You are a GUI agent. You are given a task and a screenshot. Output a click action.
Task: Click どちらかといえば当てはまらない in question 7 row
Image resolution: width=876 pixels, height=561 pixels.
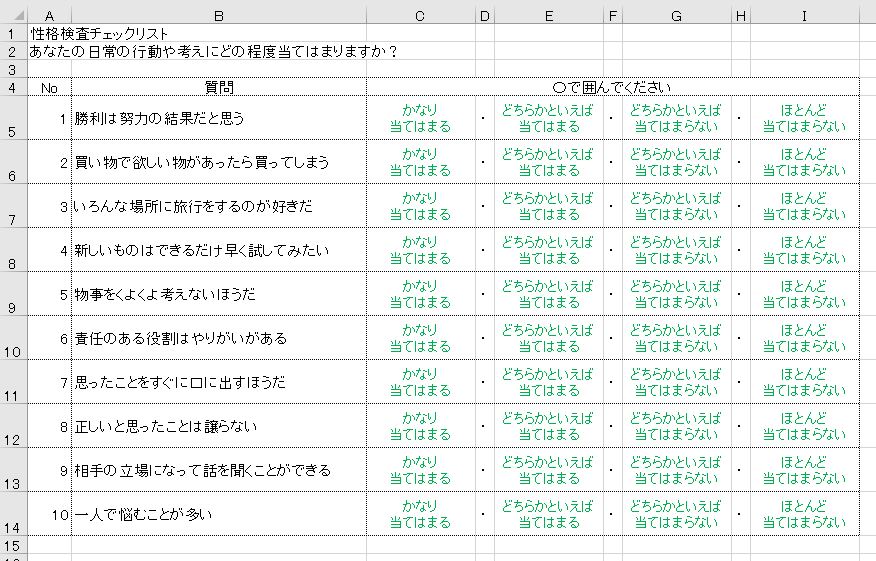click(677, 382)
